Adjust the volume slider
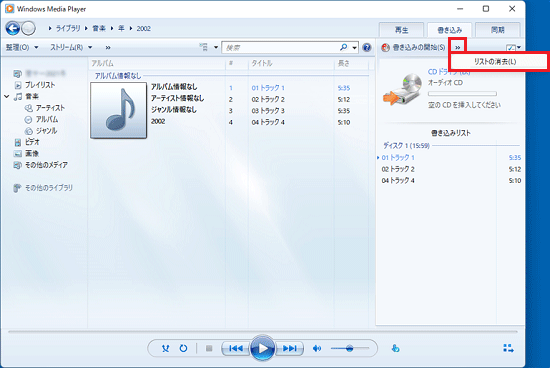The image size is (550, 368). (x=350, y=348)
